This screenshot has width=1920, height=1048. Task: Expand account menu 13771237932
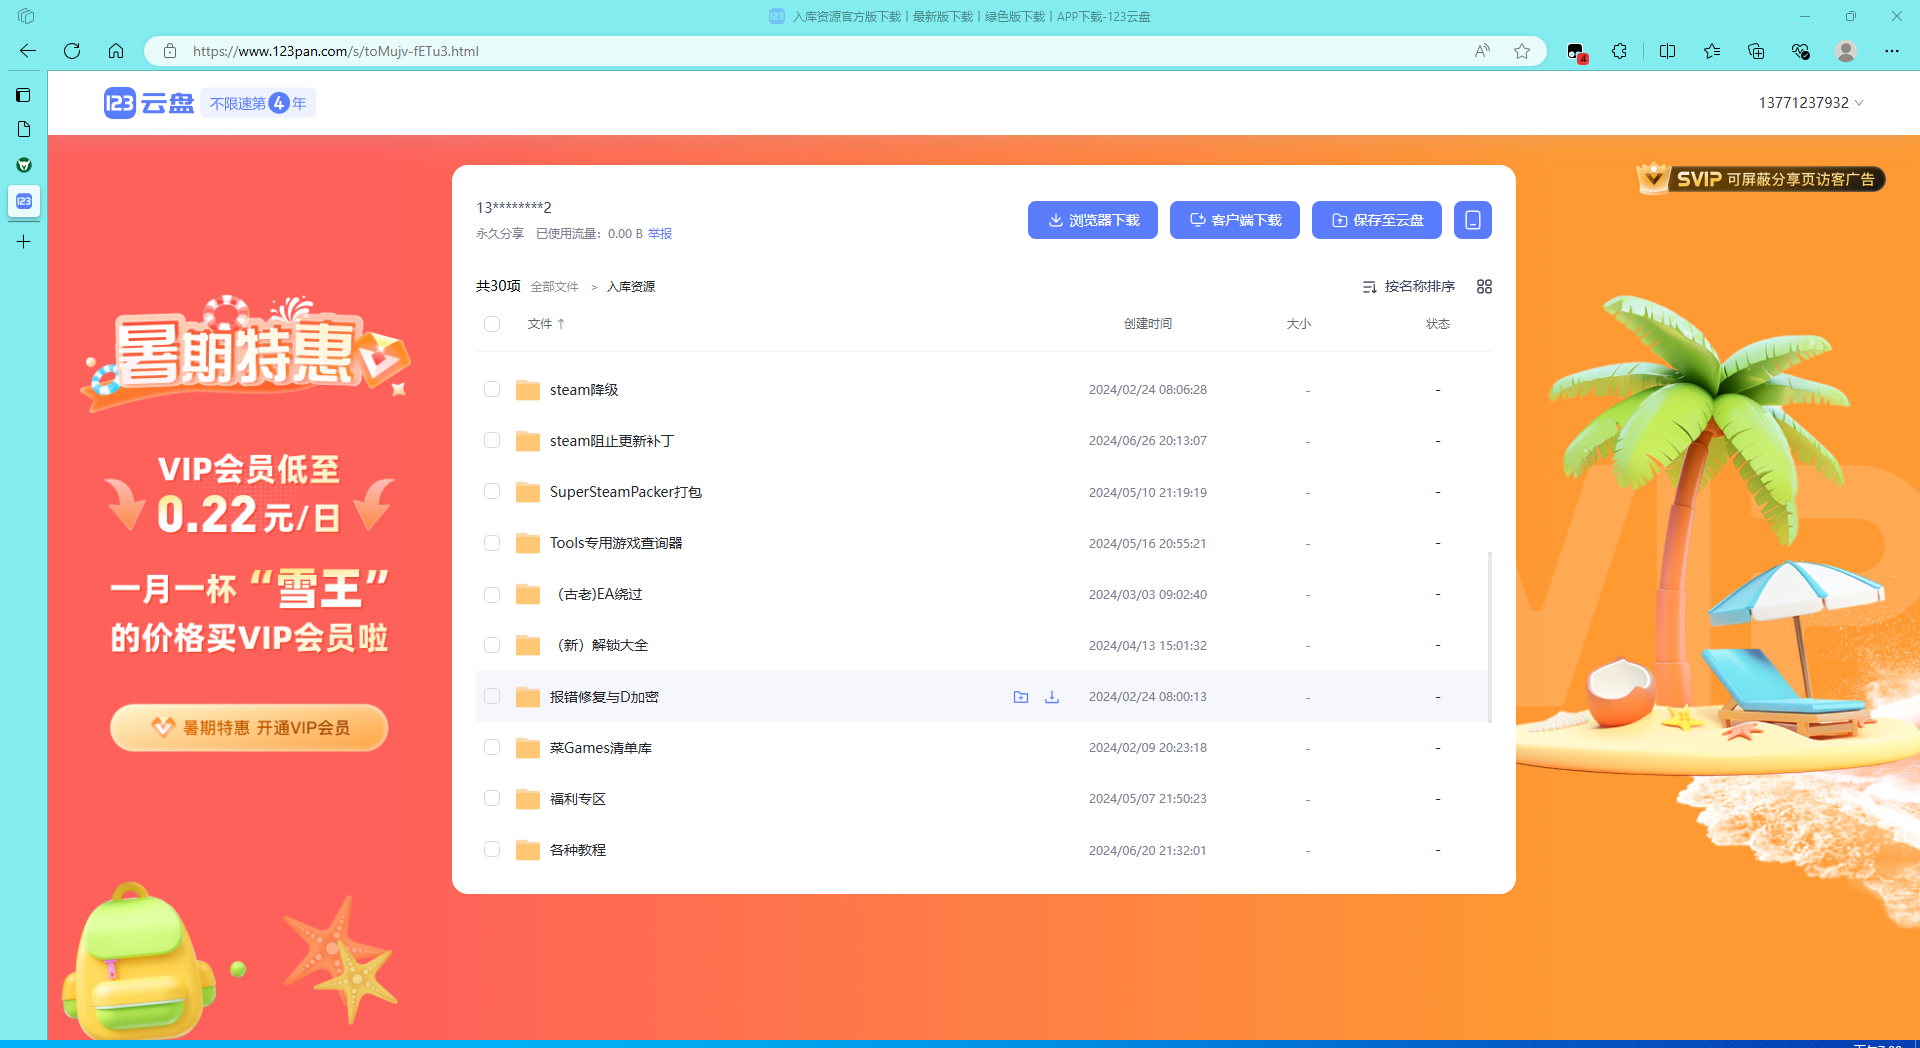(x=1810, y=103)
